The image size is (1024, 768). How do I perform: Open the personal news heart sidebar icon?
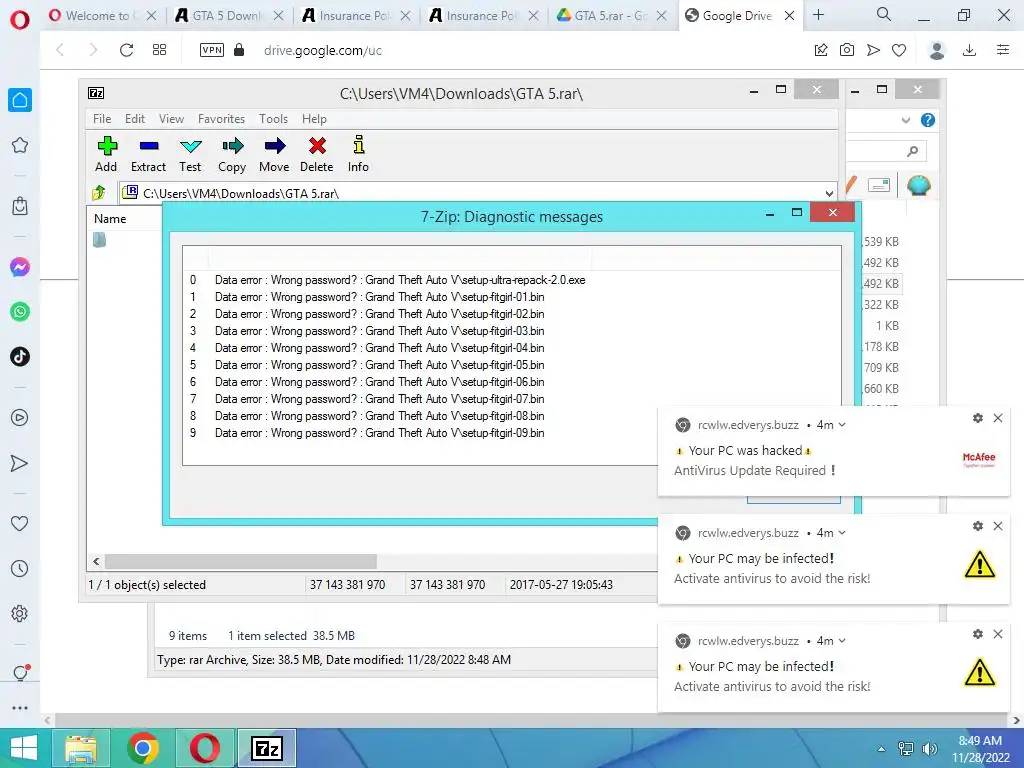coord(20,523)
